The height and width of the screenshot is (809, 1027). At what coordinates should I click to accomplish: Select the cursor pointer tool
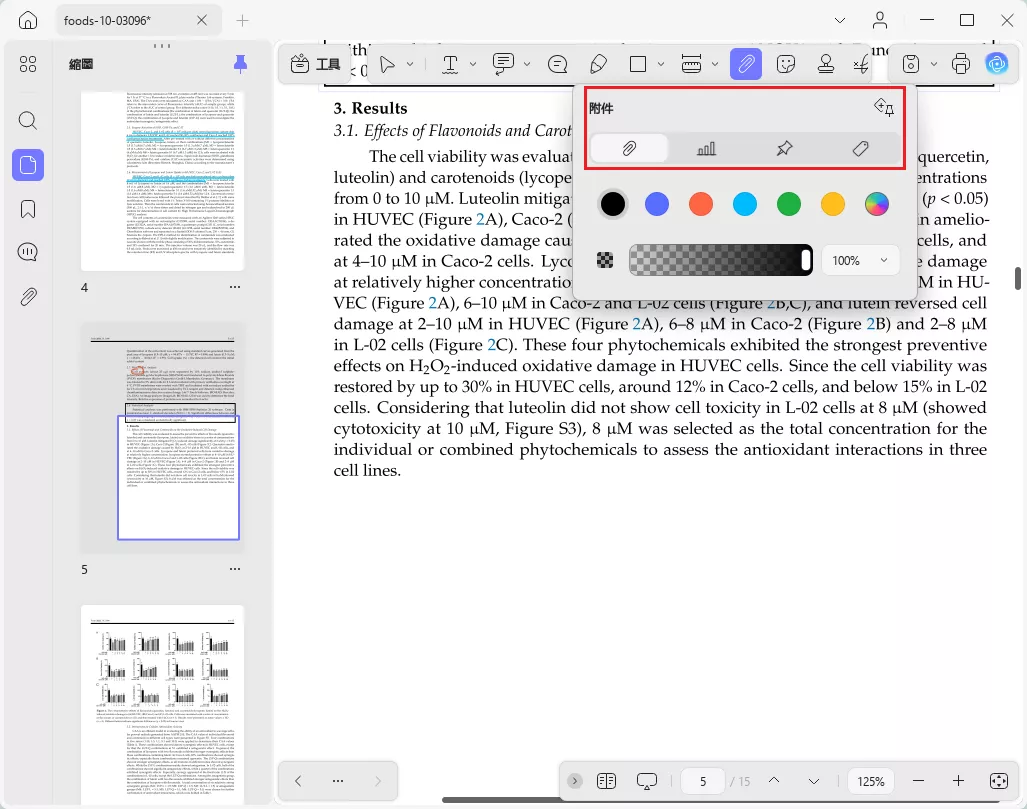[x=387, y=64]
